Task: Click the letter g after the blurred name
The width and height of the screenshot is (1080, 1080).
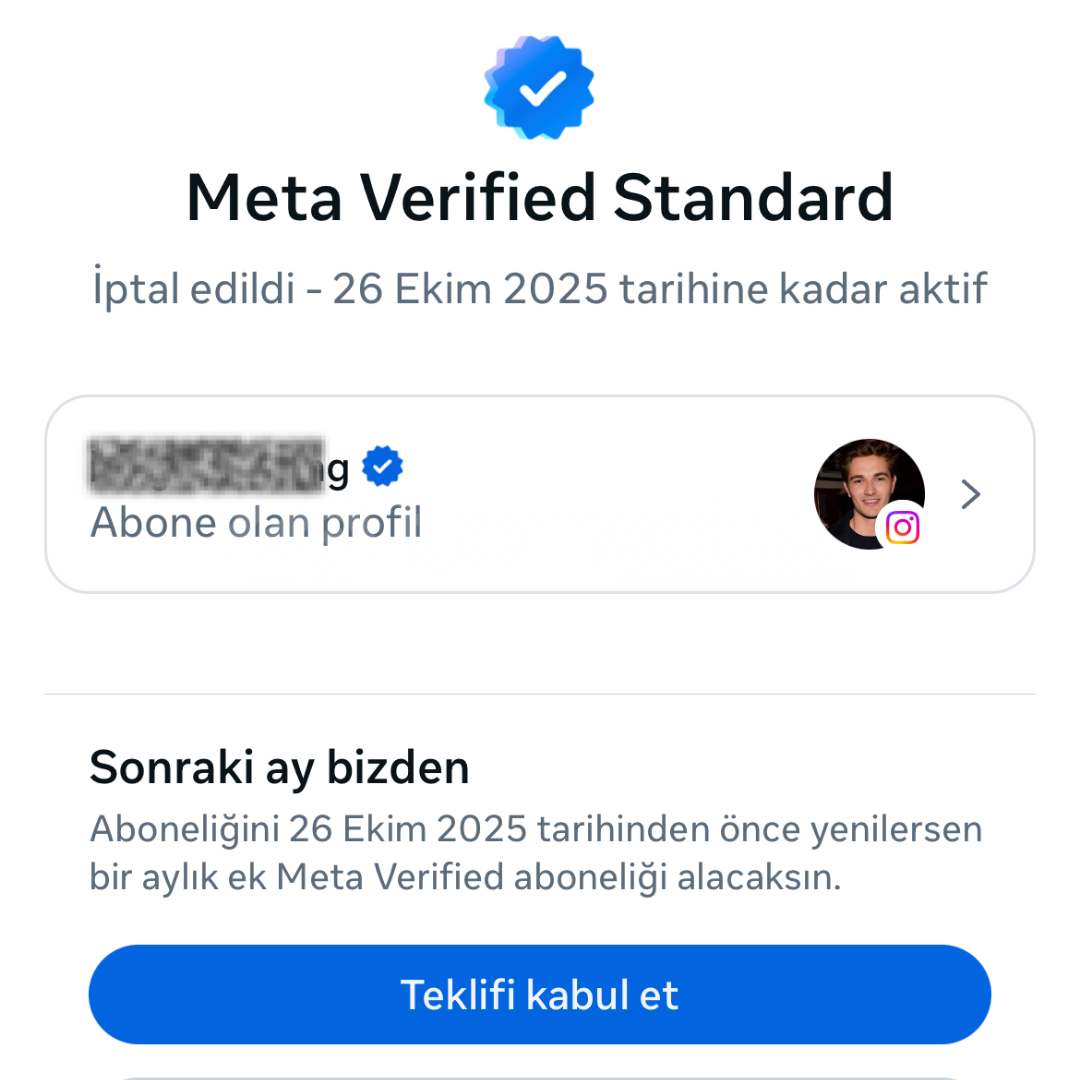Action: click(x=338, y=472)
